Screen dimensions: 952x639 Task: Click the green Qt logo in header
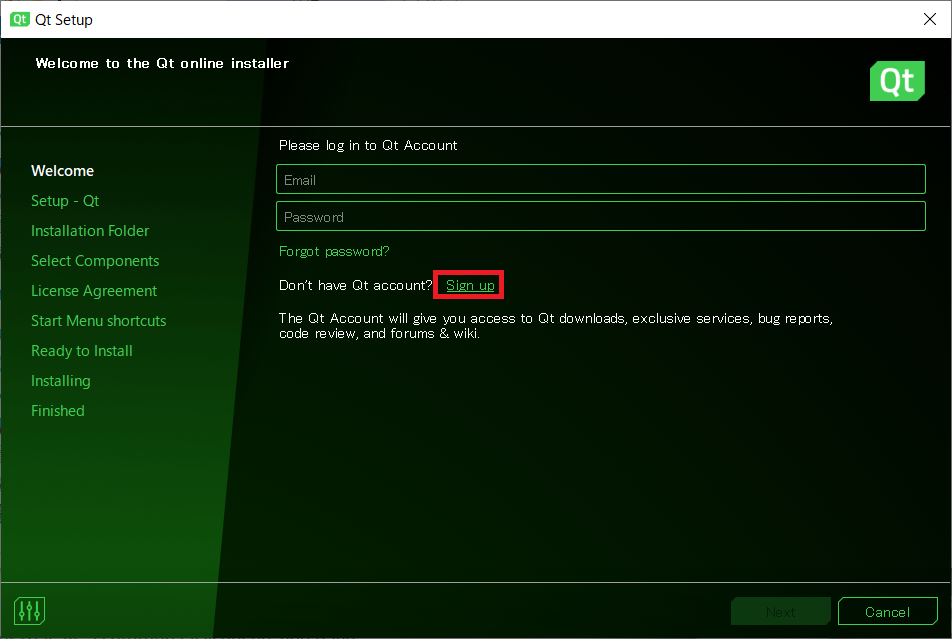897,81
